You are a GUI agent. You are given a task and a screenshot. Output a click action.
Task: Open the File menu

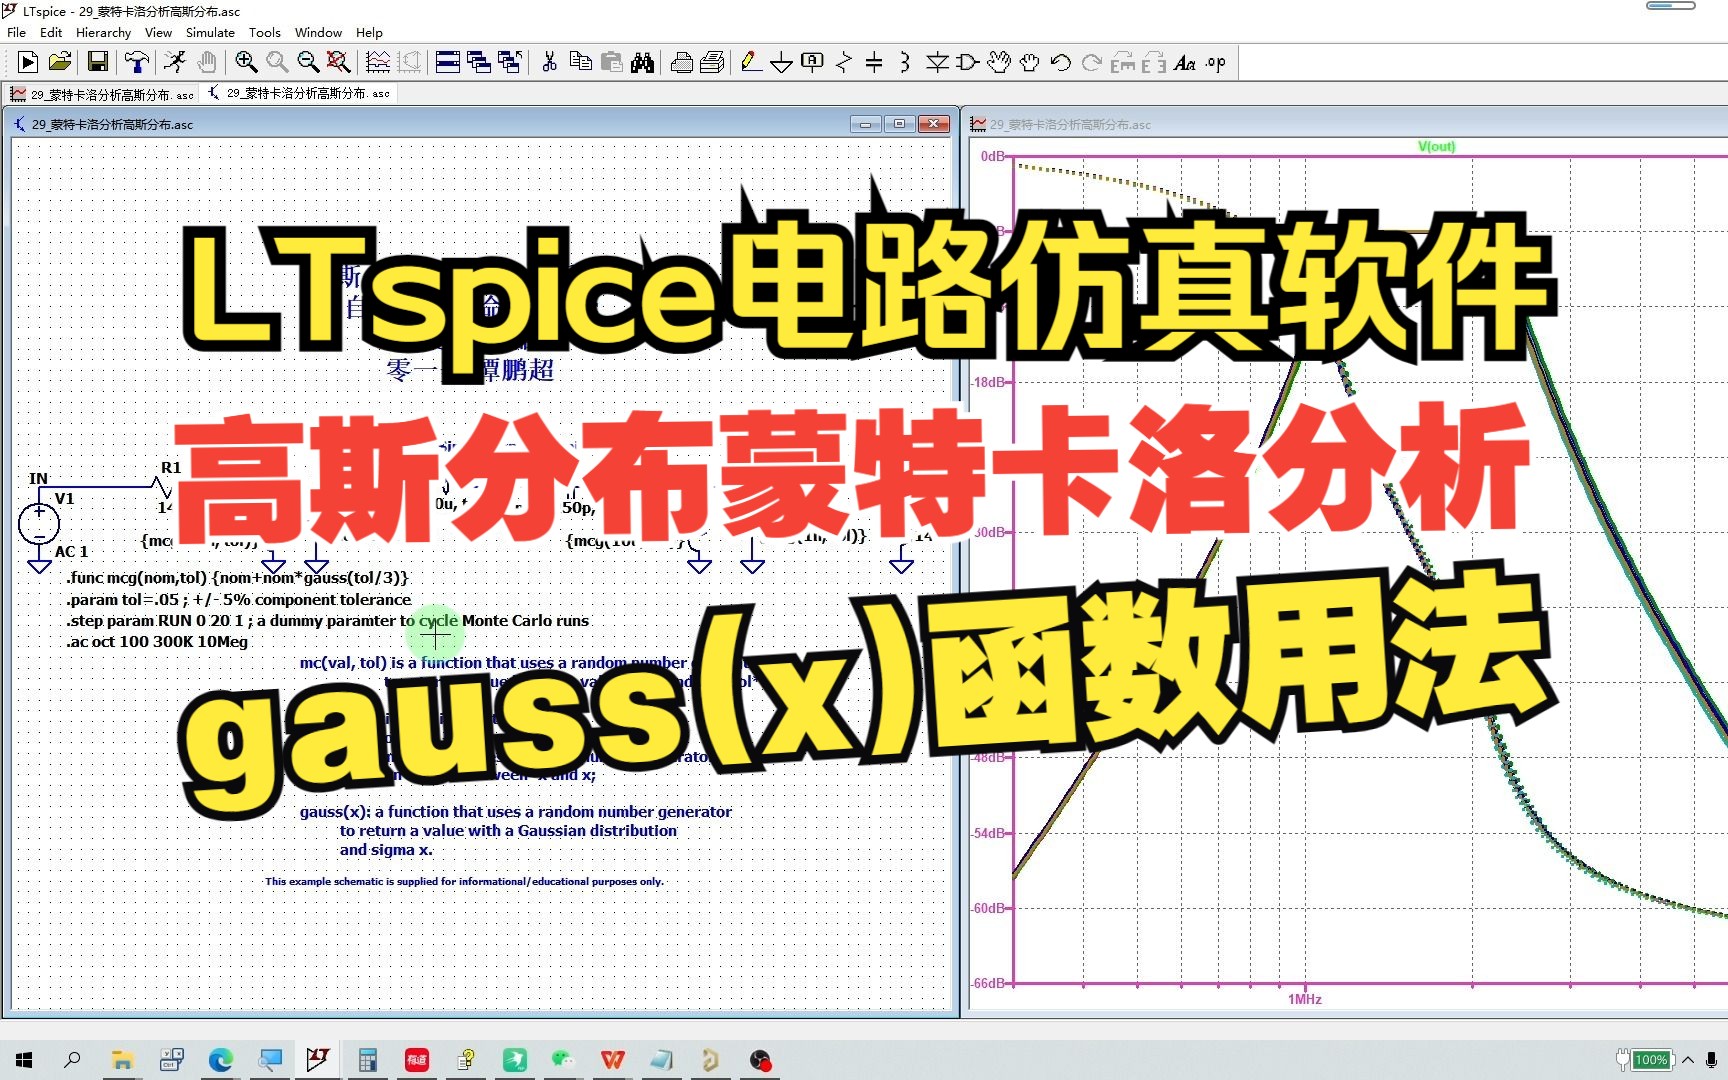coord(16,32)
